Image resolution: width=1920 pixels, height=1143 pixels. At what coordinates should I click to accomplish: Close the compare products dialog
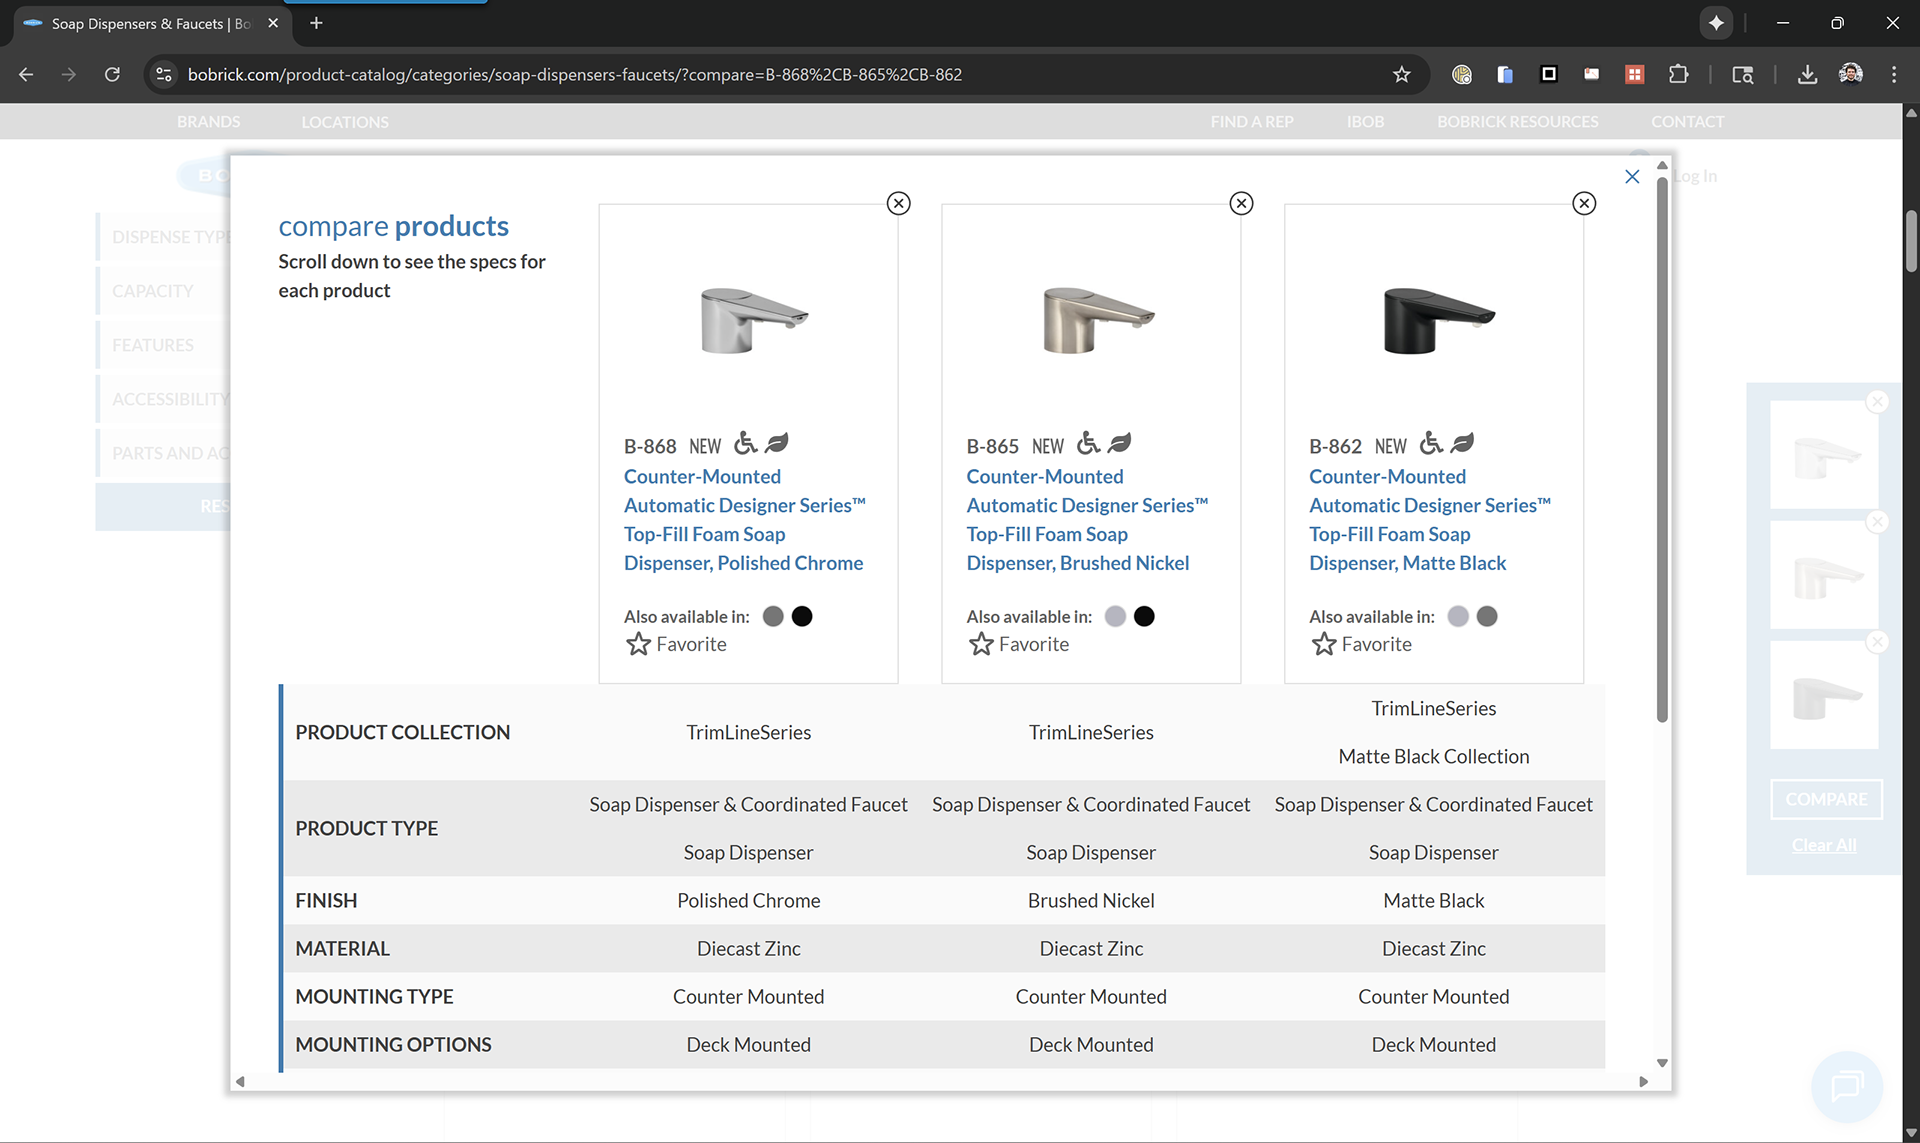1632,177
